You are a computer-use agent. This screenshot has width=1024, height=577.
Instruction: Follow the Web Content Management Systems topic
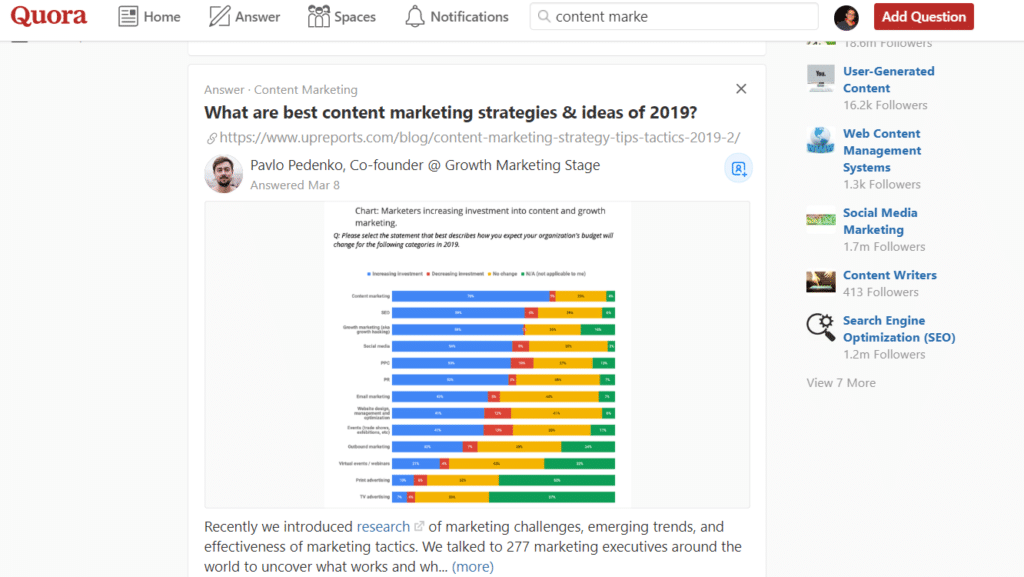(882, 149)
